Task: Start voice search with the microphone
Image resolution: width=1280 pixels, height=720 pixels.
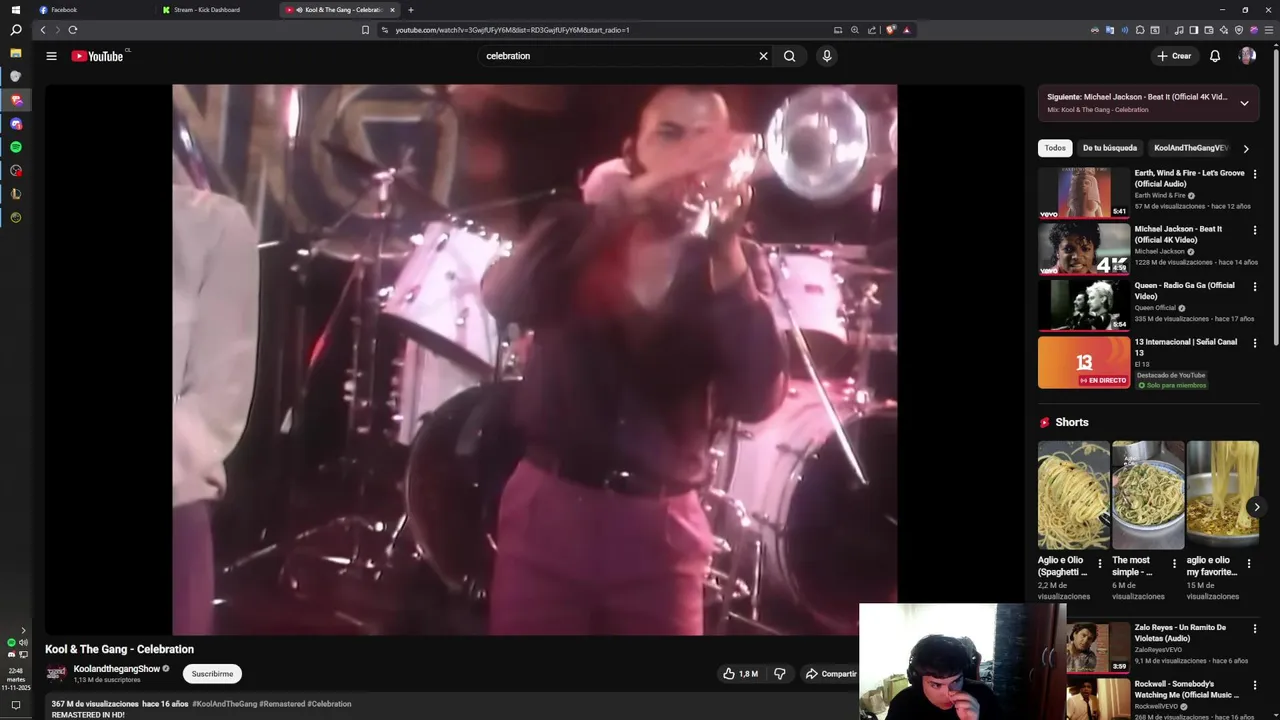Action: pyautogui.click(x=826, y=56)
